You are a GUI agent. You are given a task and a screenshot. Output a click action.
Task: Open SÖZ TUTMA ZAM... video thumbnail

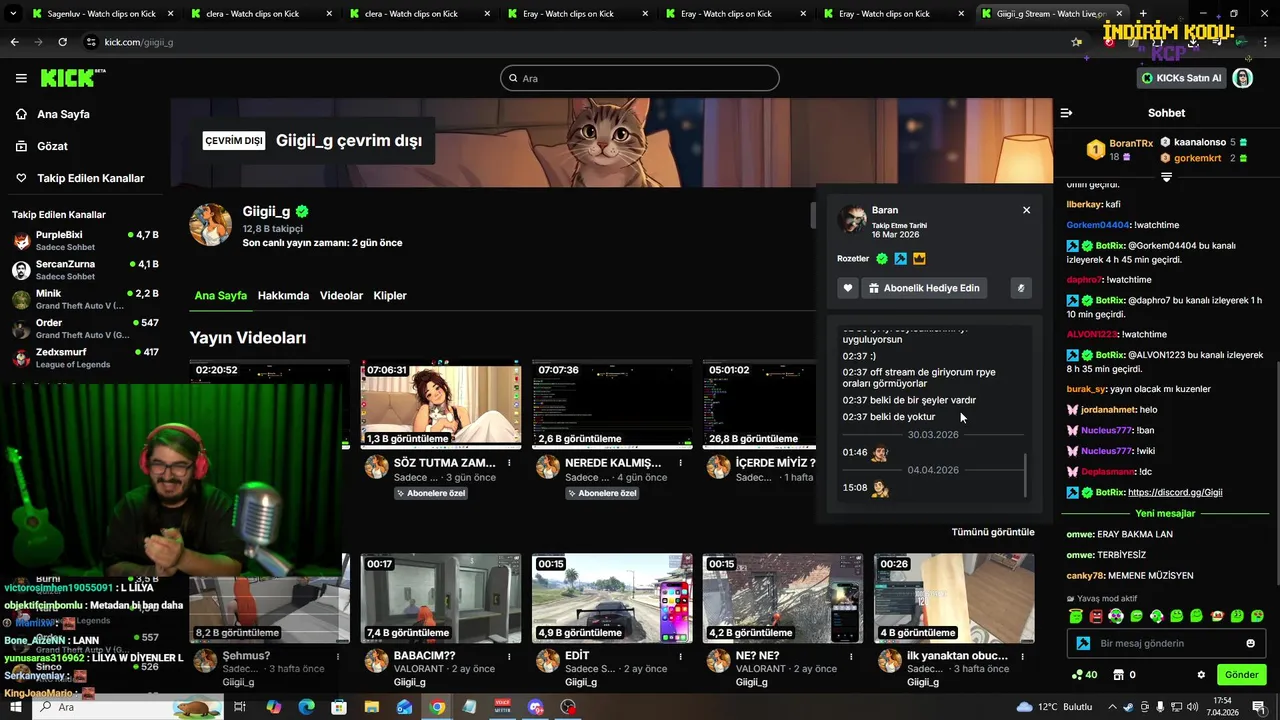[441, 405]
